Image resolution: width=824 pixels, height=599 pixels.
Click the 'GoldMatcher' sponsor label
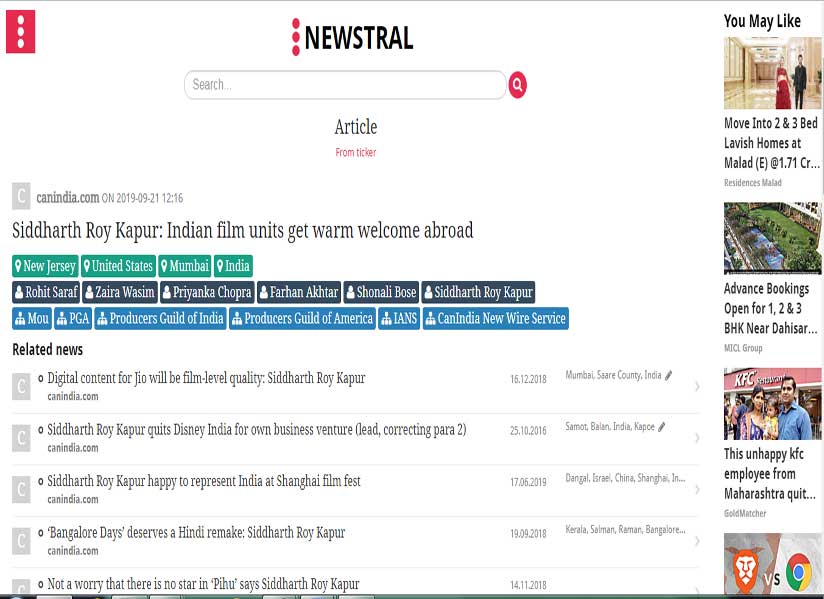pos(745,513)
